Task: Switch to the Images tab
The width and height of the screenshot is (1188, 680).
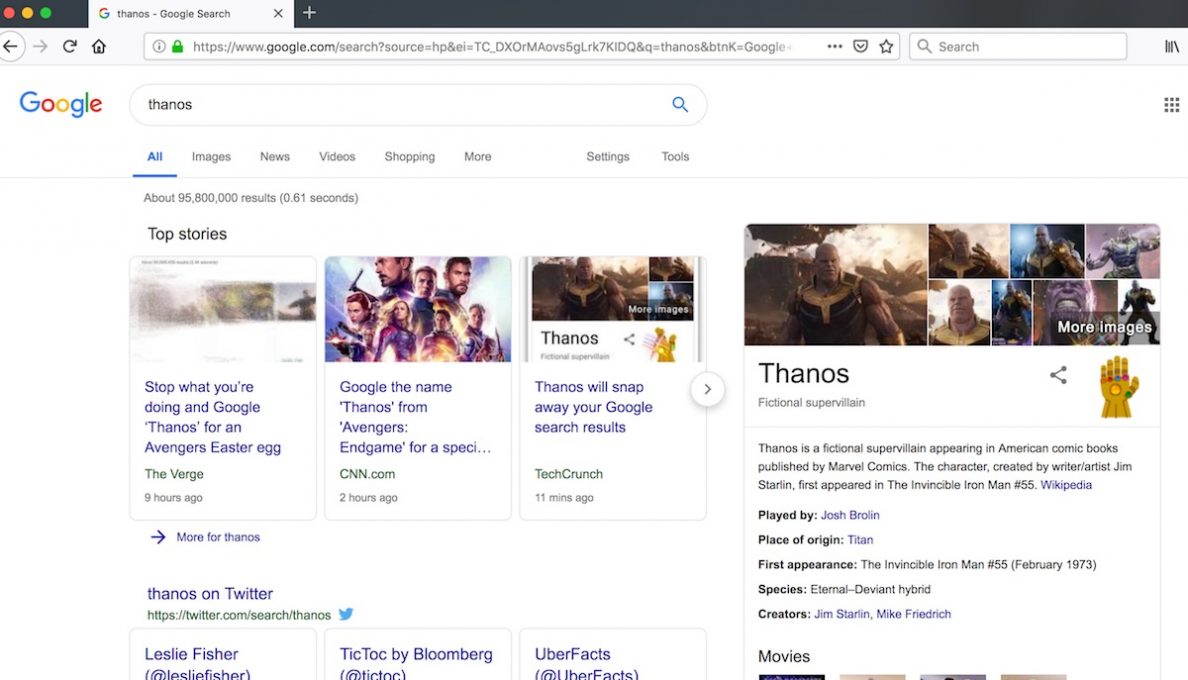Action: coord(211,157)
